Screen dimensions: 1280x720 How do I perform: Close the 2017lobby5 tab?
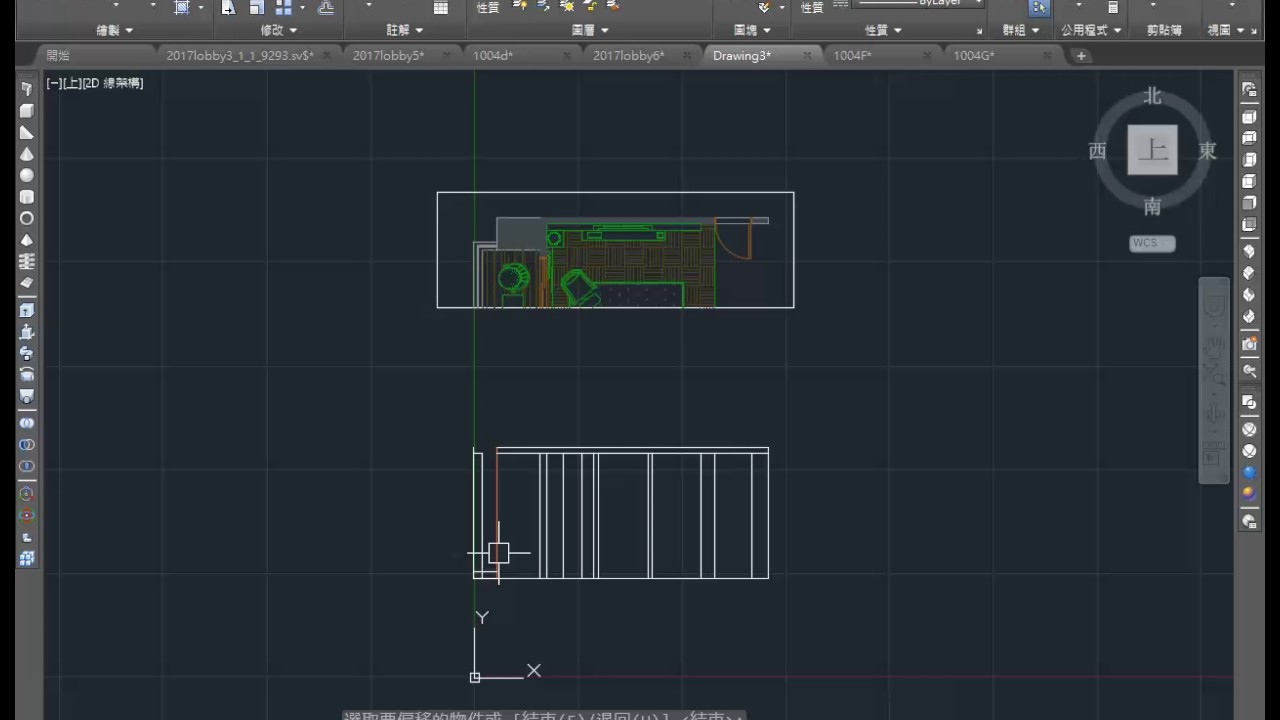pyautogui.click(x=447, y=56)
